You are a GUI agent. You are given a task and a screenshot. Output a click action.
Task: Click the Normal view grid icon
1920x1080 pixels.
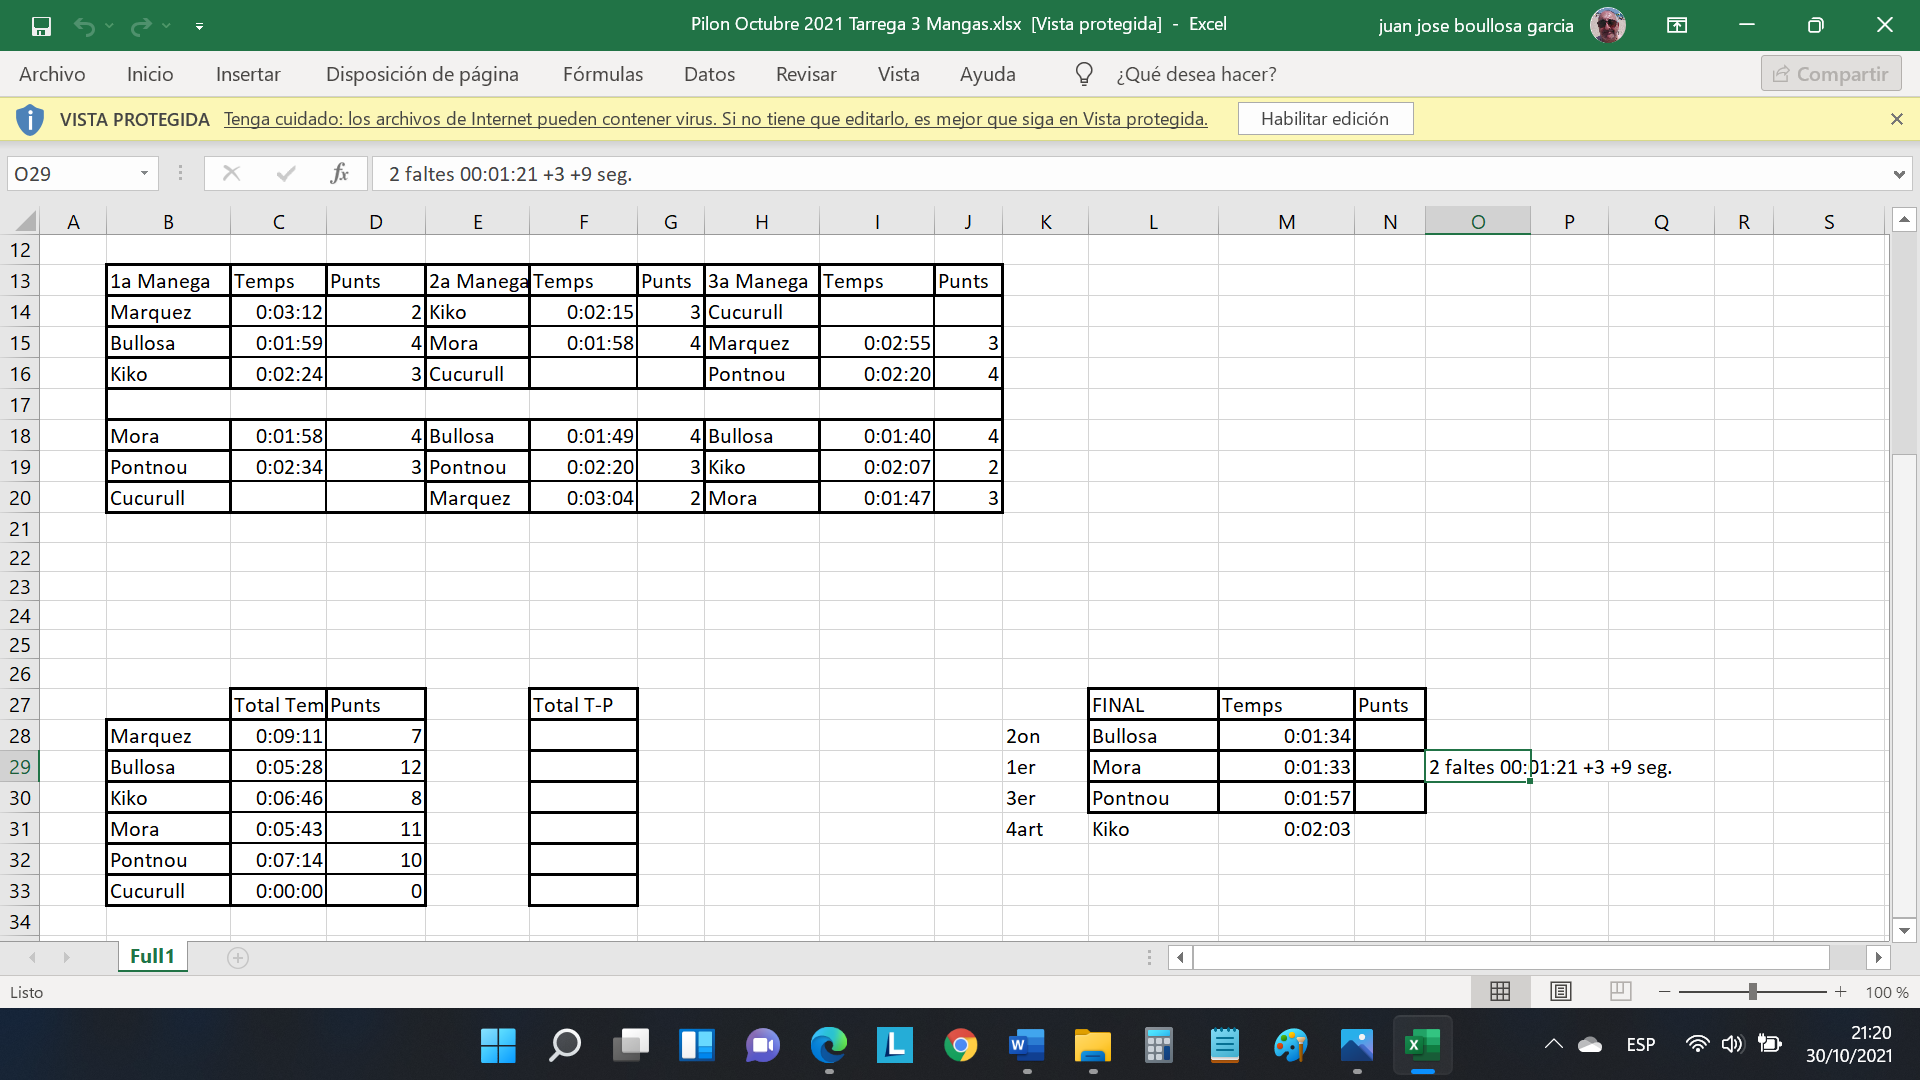[1500, 991]
